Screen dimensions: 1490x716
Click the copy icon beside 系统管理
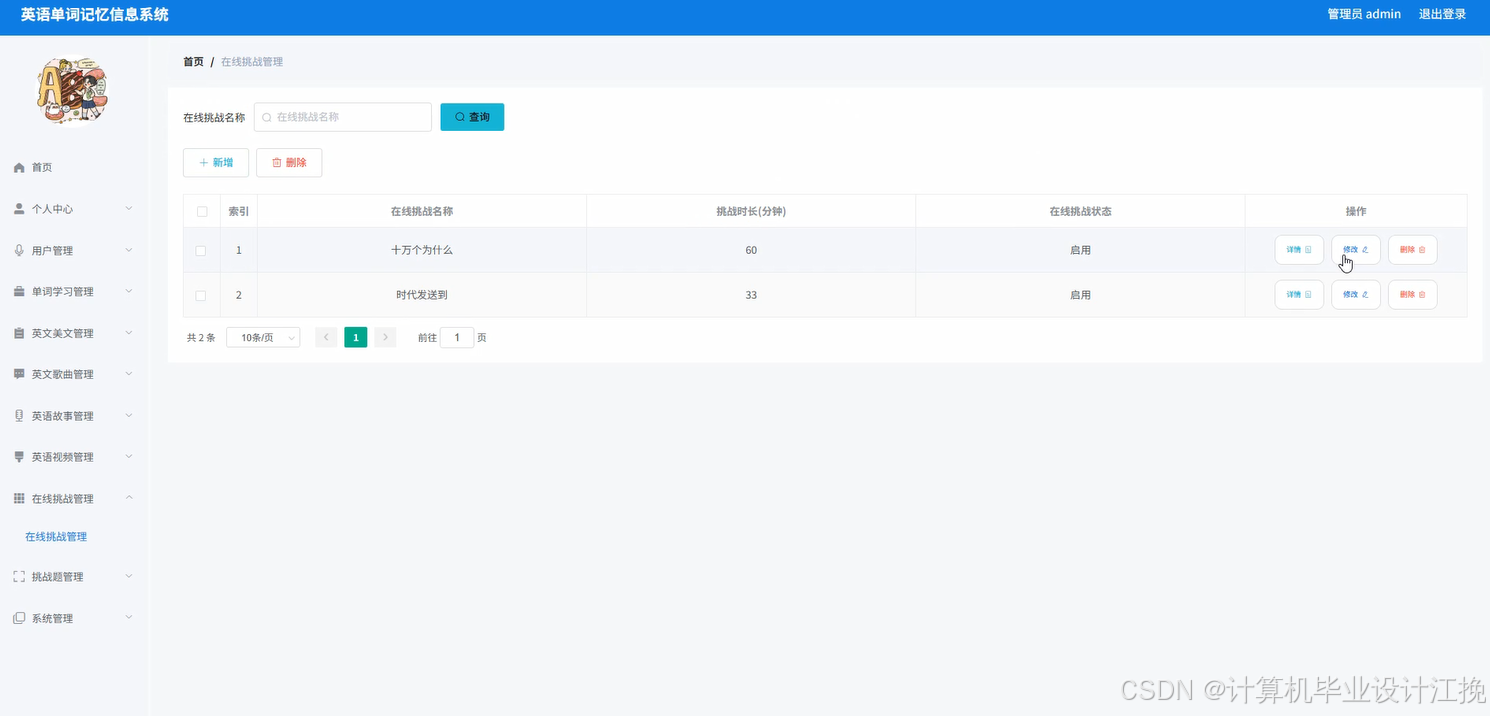click(19, 618)
